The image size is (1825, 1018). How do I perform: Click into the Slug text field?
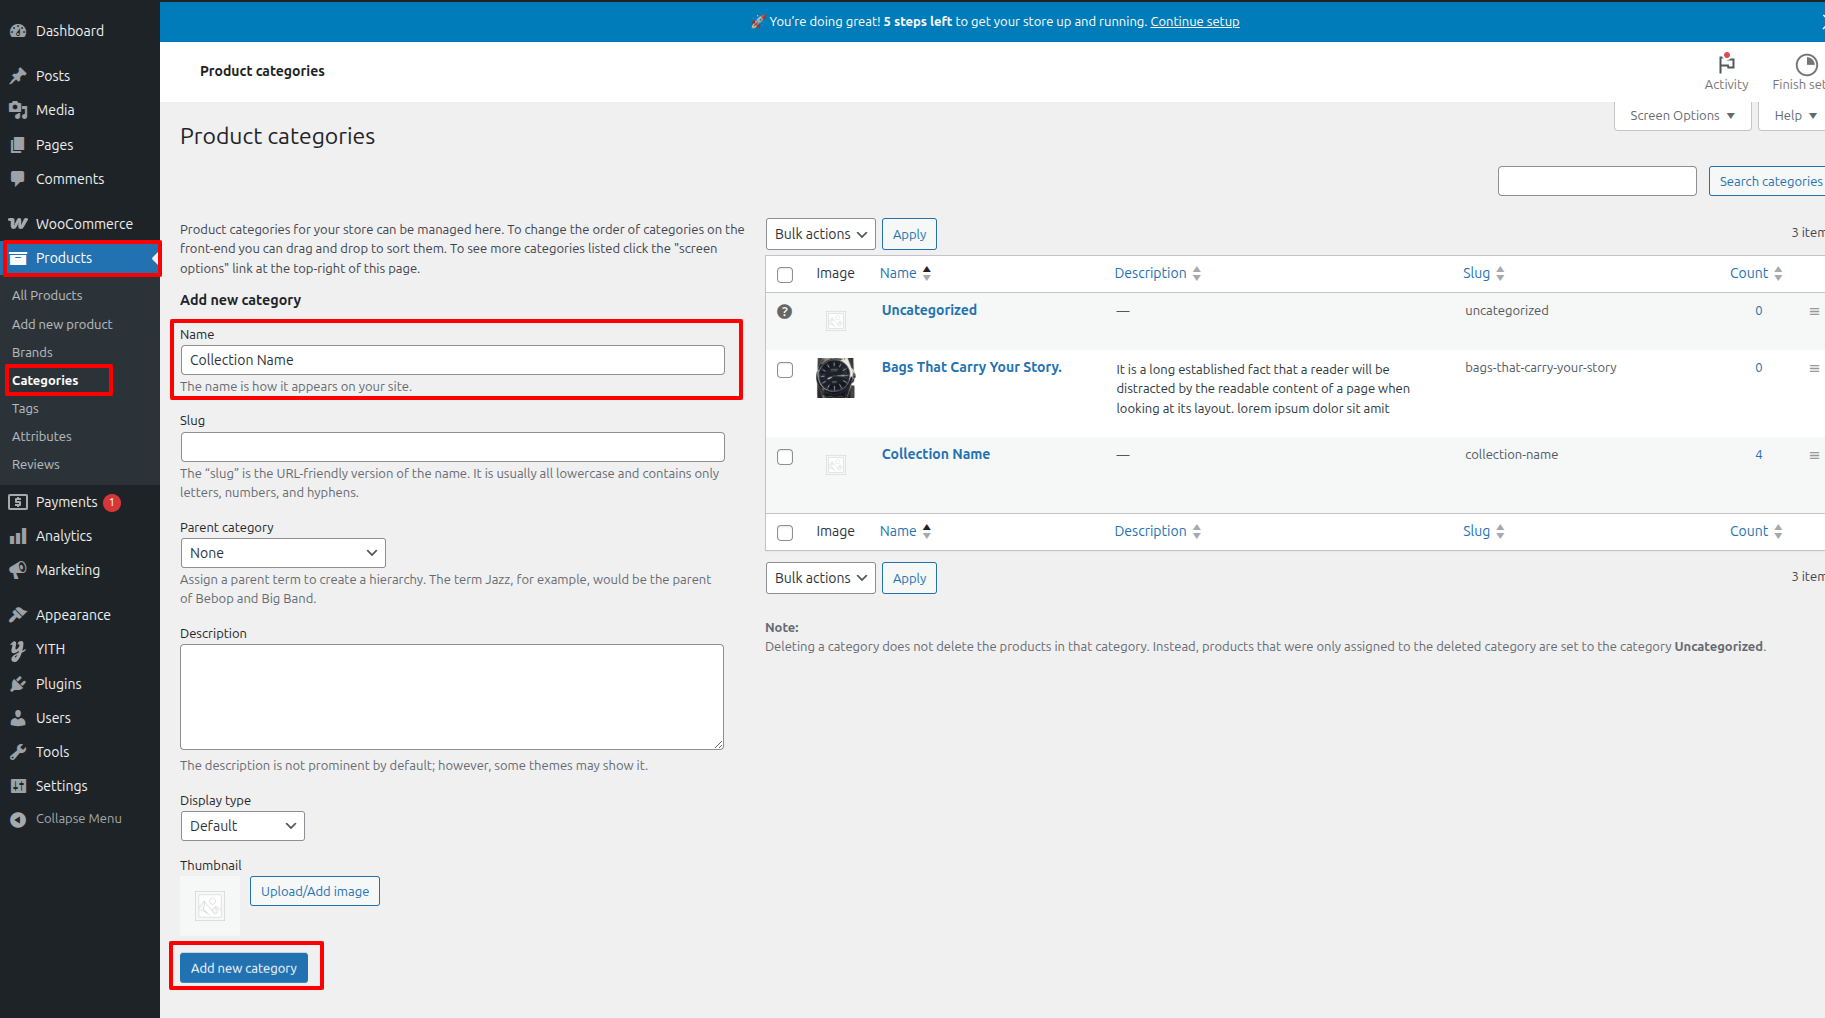click(x=452, y=447)
